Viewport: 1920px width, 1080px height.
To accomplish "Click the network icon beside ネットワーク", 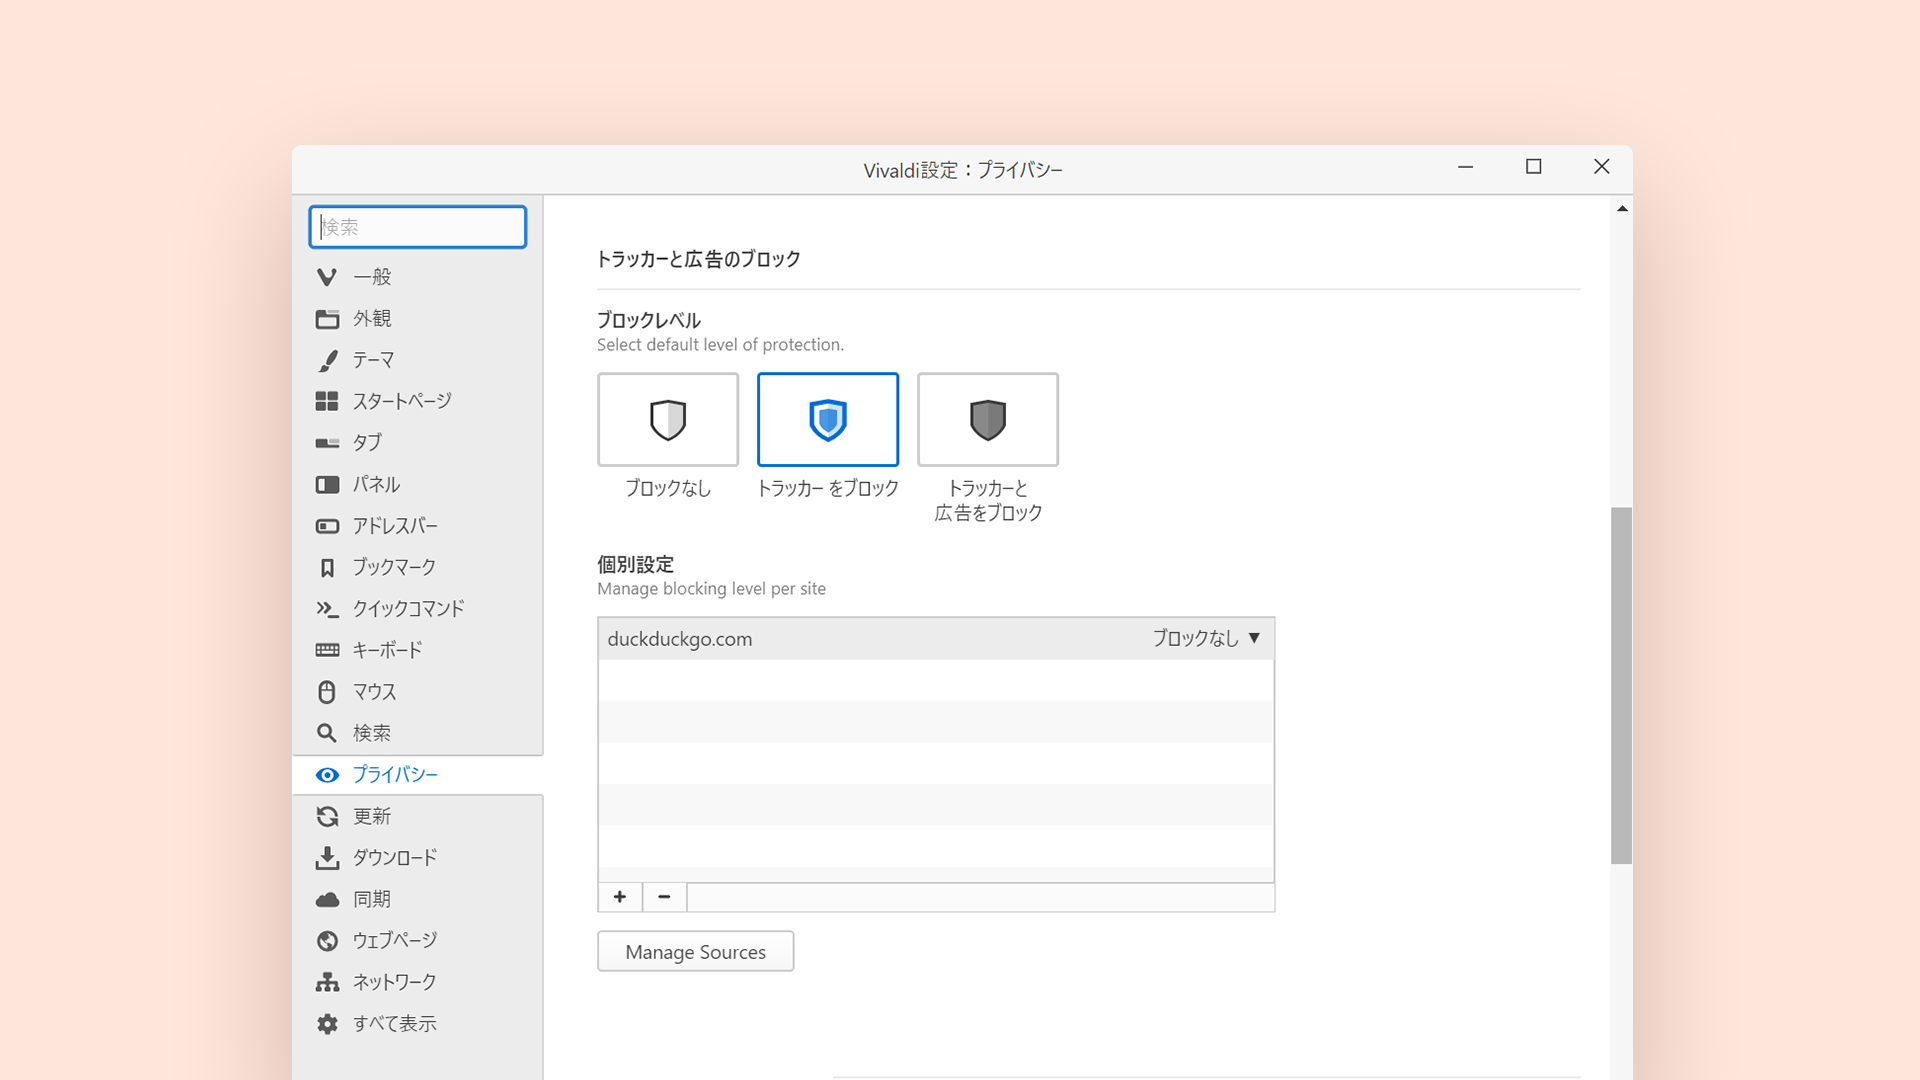I will coord(327,982).
